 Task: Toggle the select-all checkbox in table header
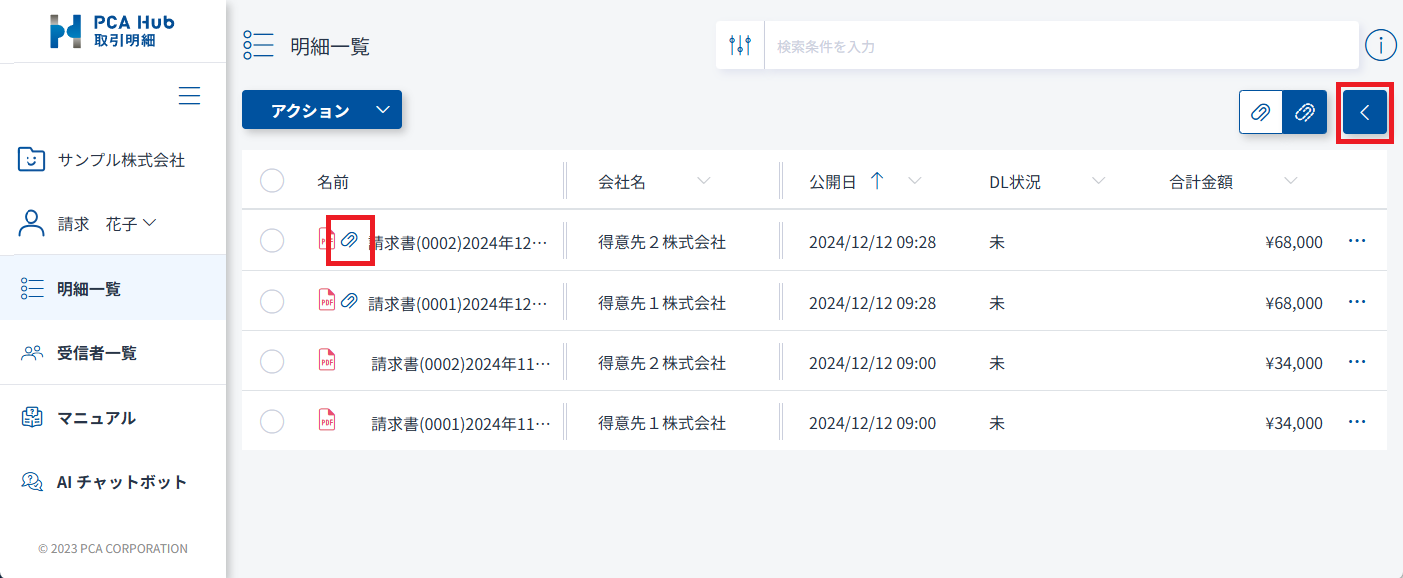click(x=272, y=181)
